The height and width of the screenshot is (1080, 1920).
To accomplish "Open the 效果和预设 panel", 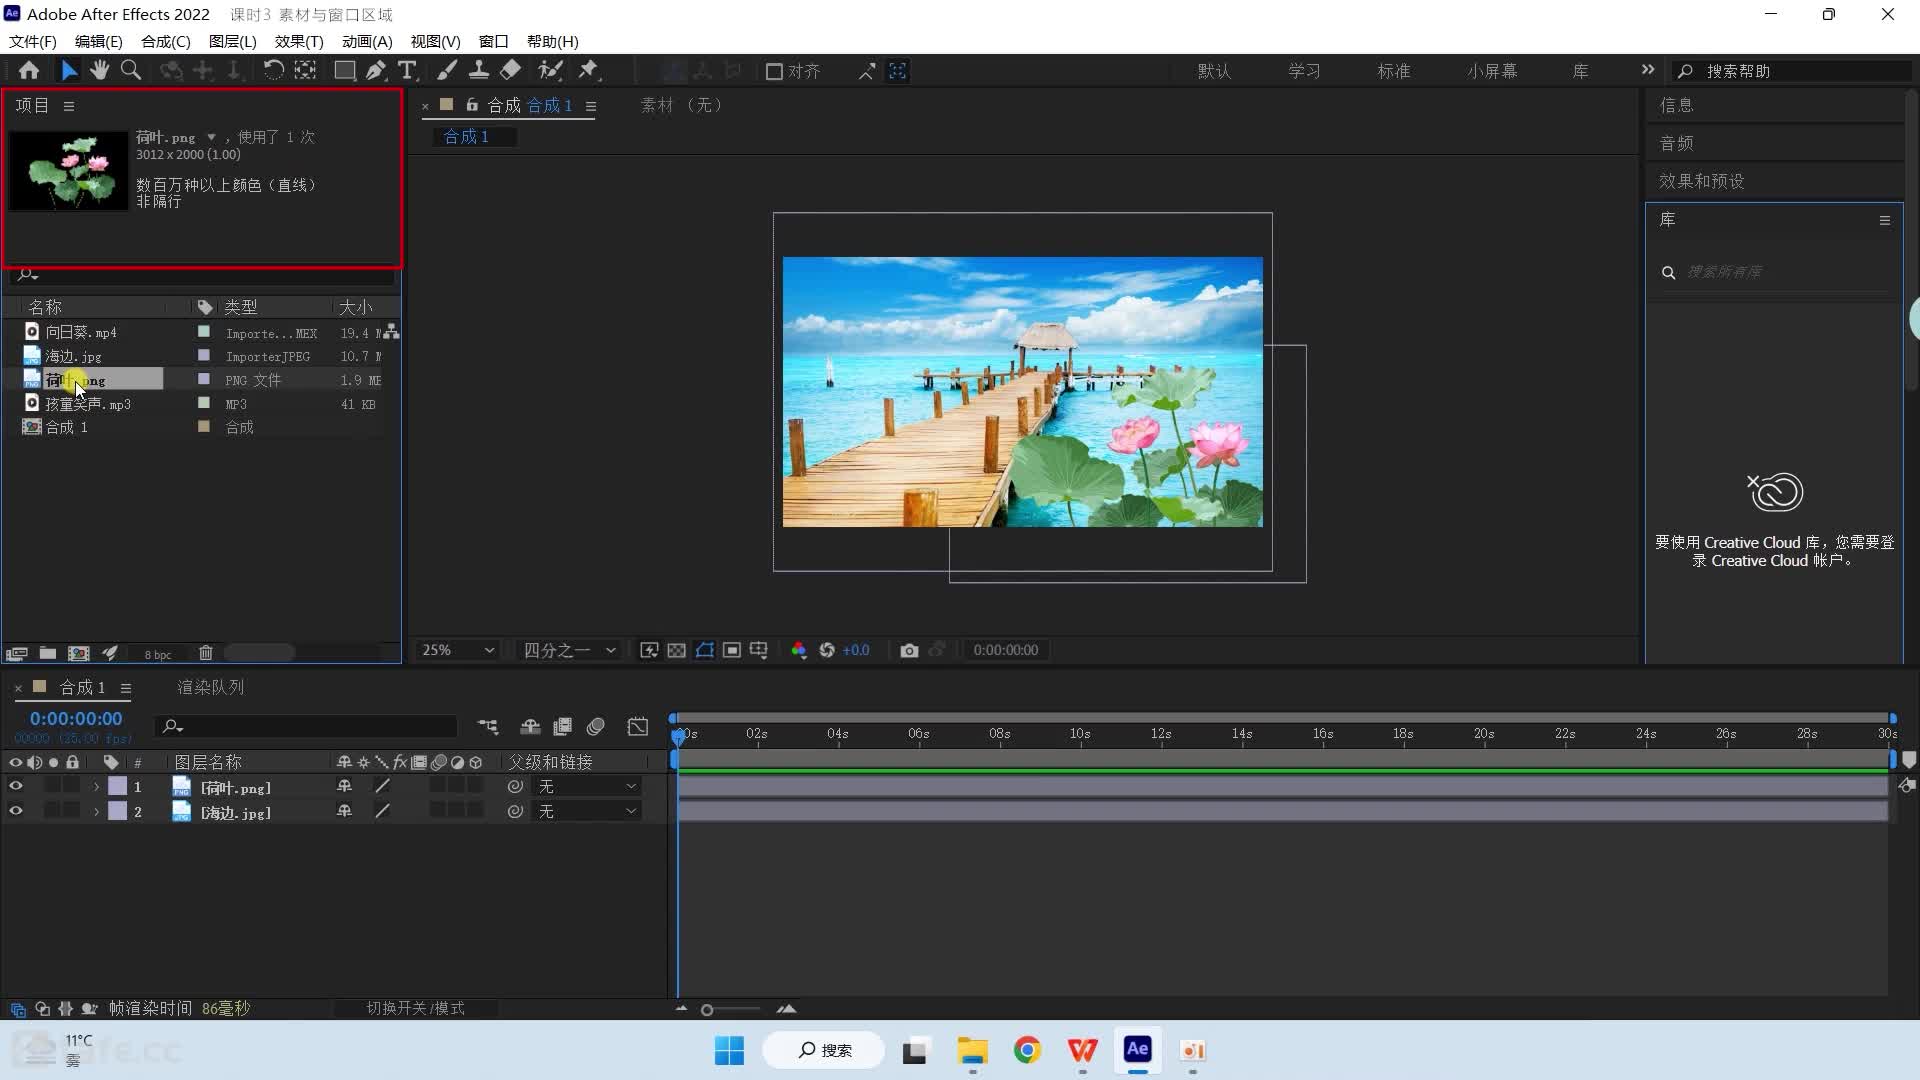I will click(x=1701, y=181).
